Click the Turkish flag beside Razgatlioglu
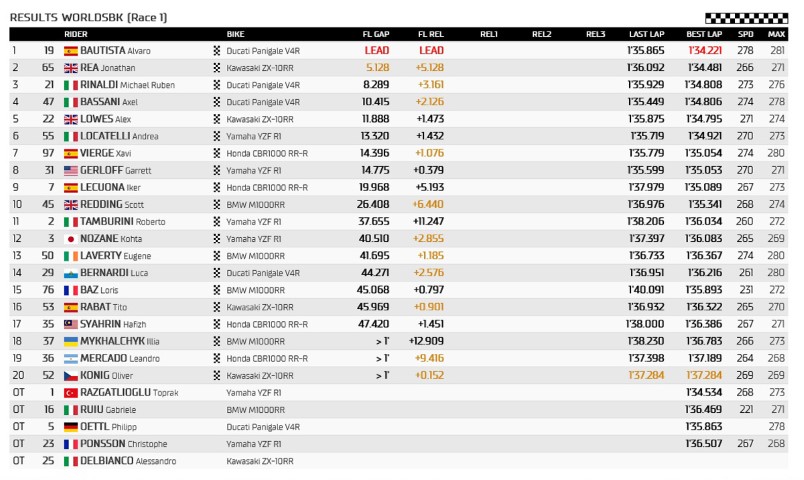 tap(70, 393)
